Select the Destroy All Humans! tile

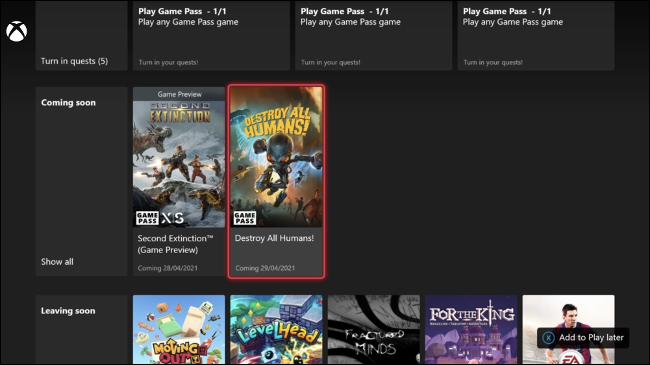pos(276,182)
